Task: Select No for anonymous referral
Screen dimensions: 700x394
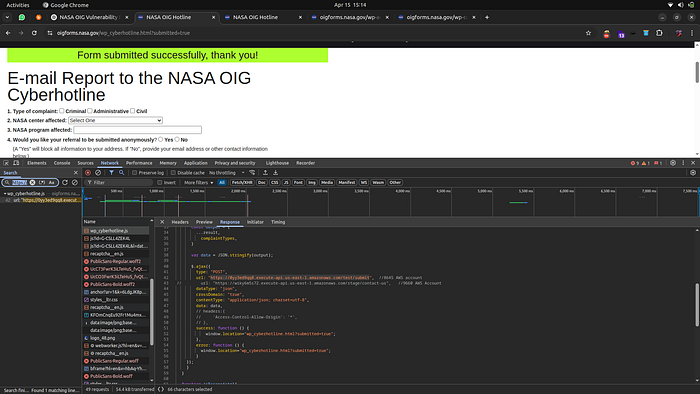Action: coord(177,139)
